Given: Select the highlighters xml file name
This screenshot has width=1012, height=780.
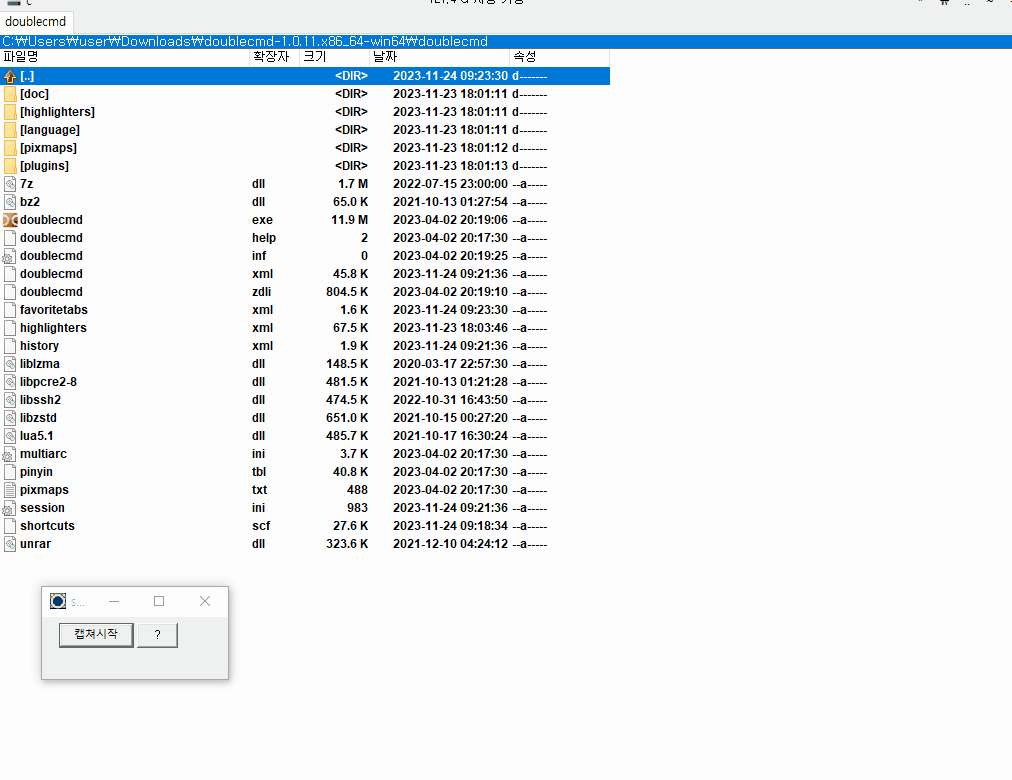Looking at the screenshot, I should [53, 328].
